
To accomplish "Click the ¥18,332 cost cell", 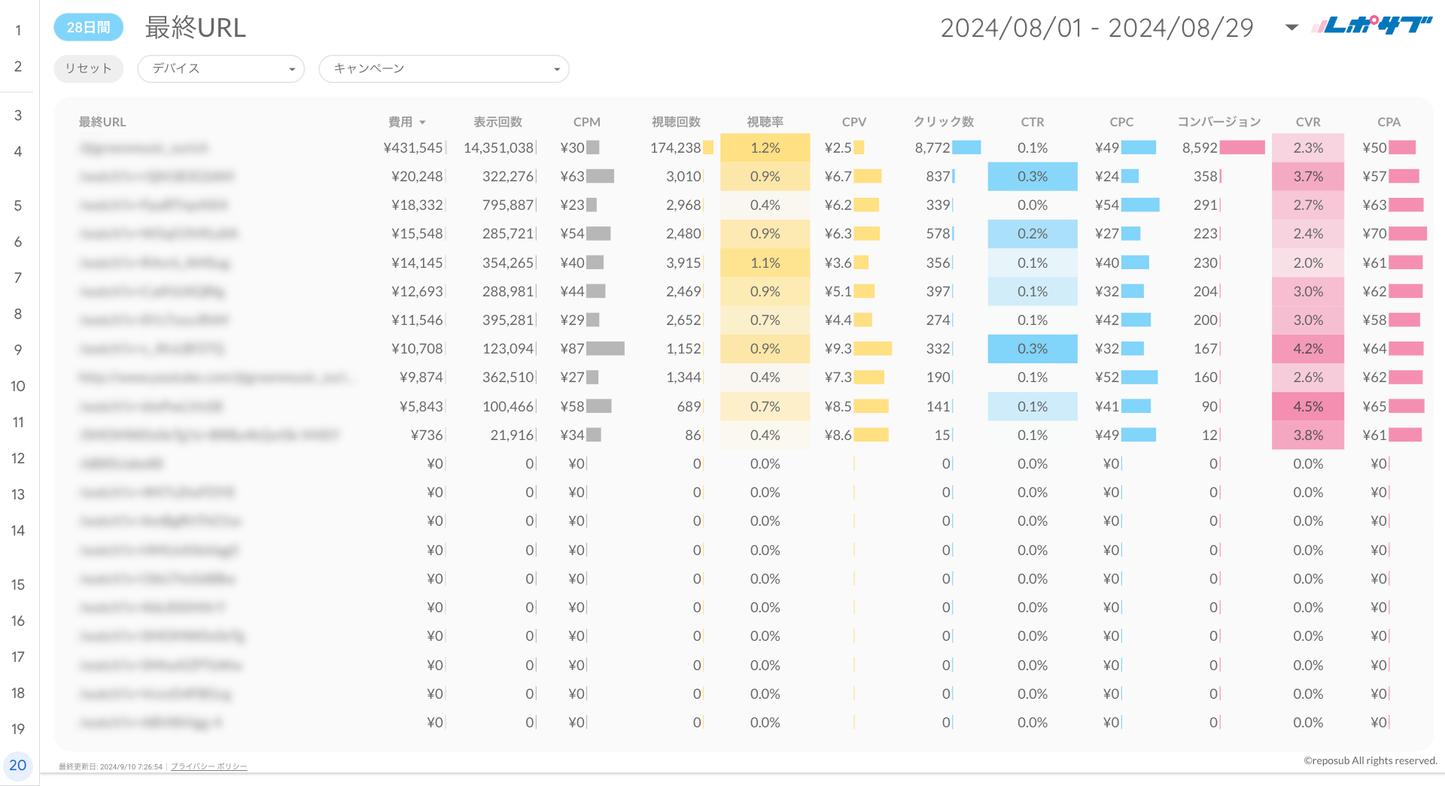I will pos(417,205).
